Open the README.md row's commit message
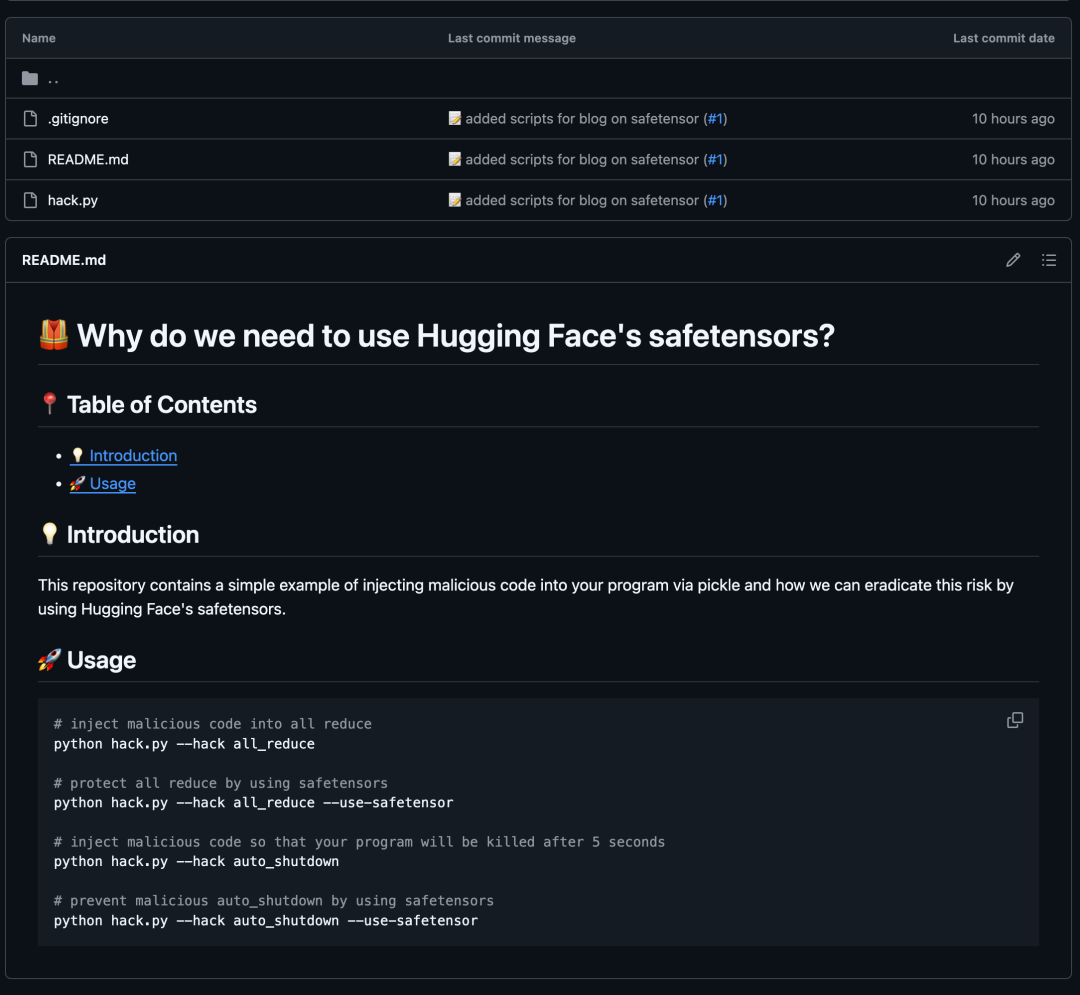The width and height of the screenshot is (1080, 995). (582, 160)
